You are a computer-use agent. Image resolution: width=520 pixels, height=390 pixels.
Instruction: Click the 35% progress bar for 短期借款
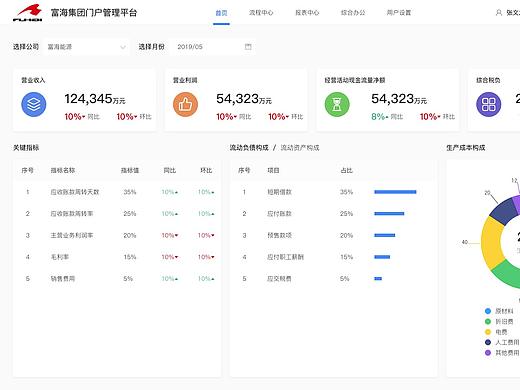395,192
